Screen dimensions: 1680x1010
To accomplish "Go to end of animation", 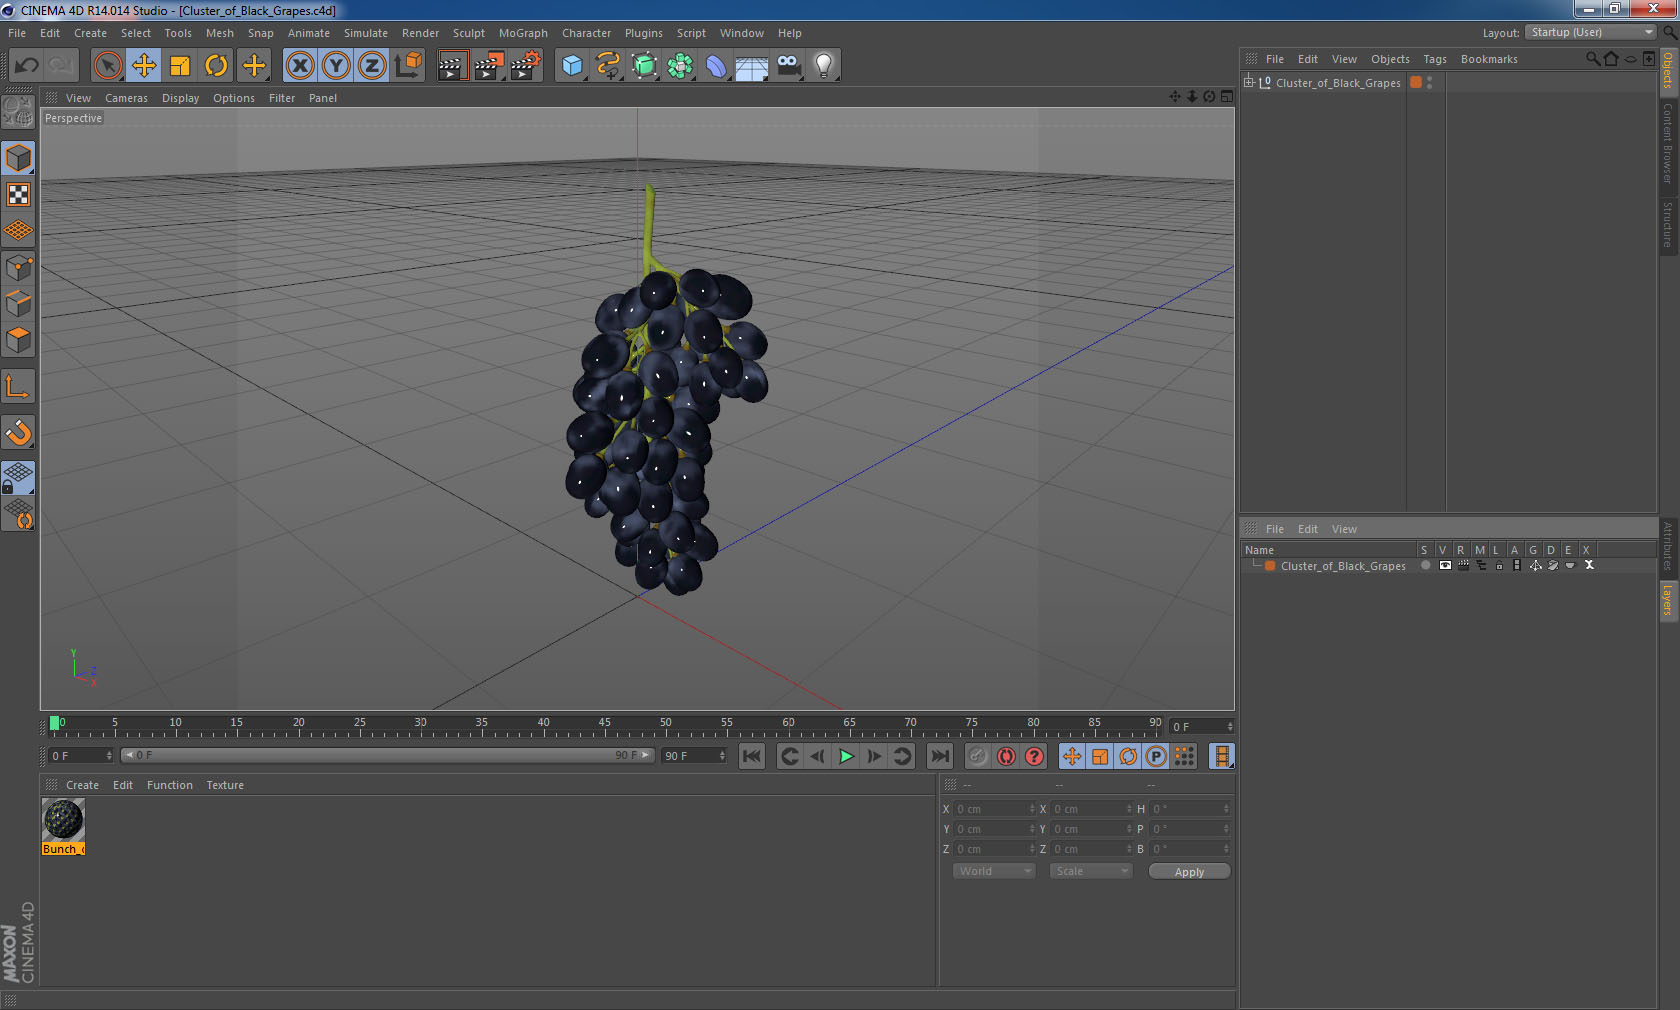I will (939, 756).
